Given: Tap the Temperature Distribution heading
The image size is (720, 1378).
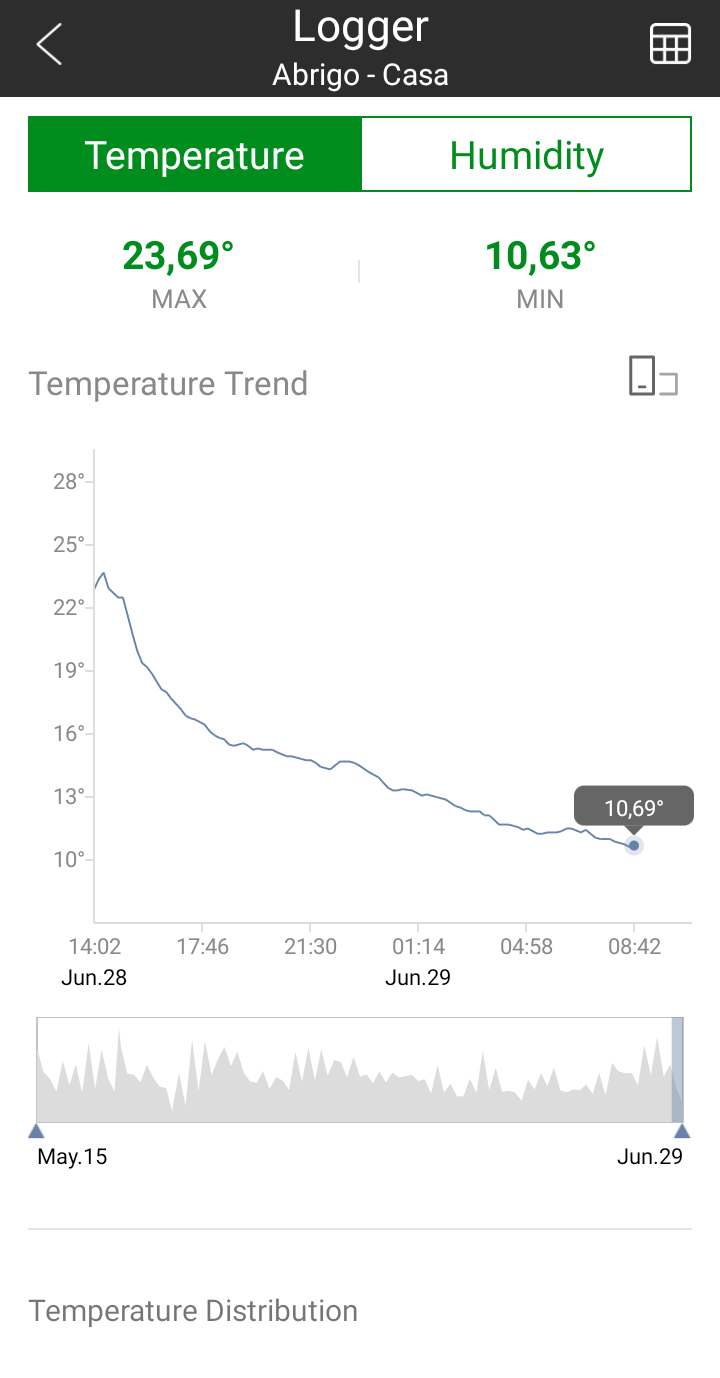Looking at the screenshot, I should coord(193,1311).
